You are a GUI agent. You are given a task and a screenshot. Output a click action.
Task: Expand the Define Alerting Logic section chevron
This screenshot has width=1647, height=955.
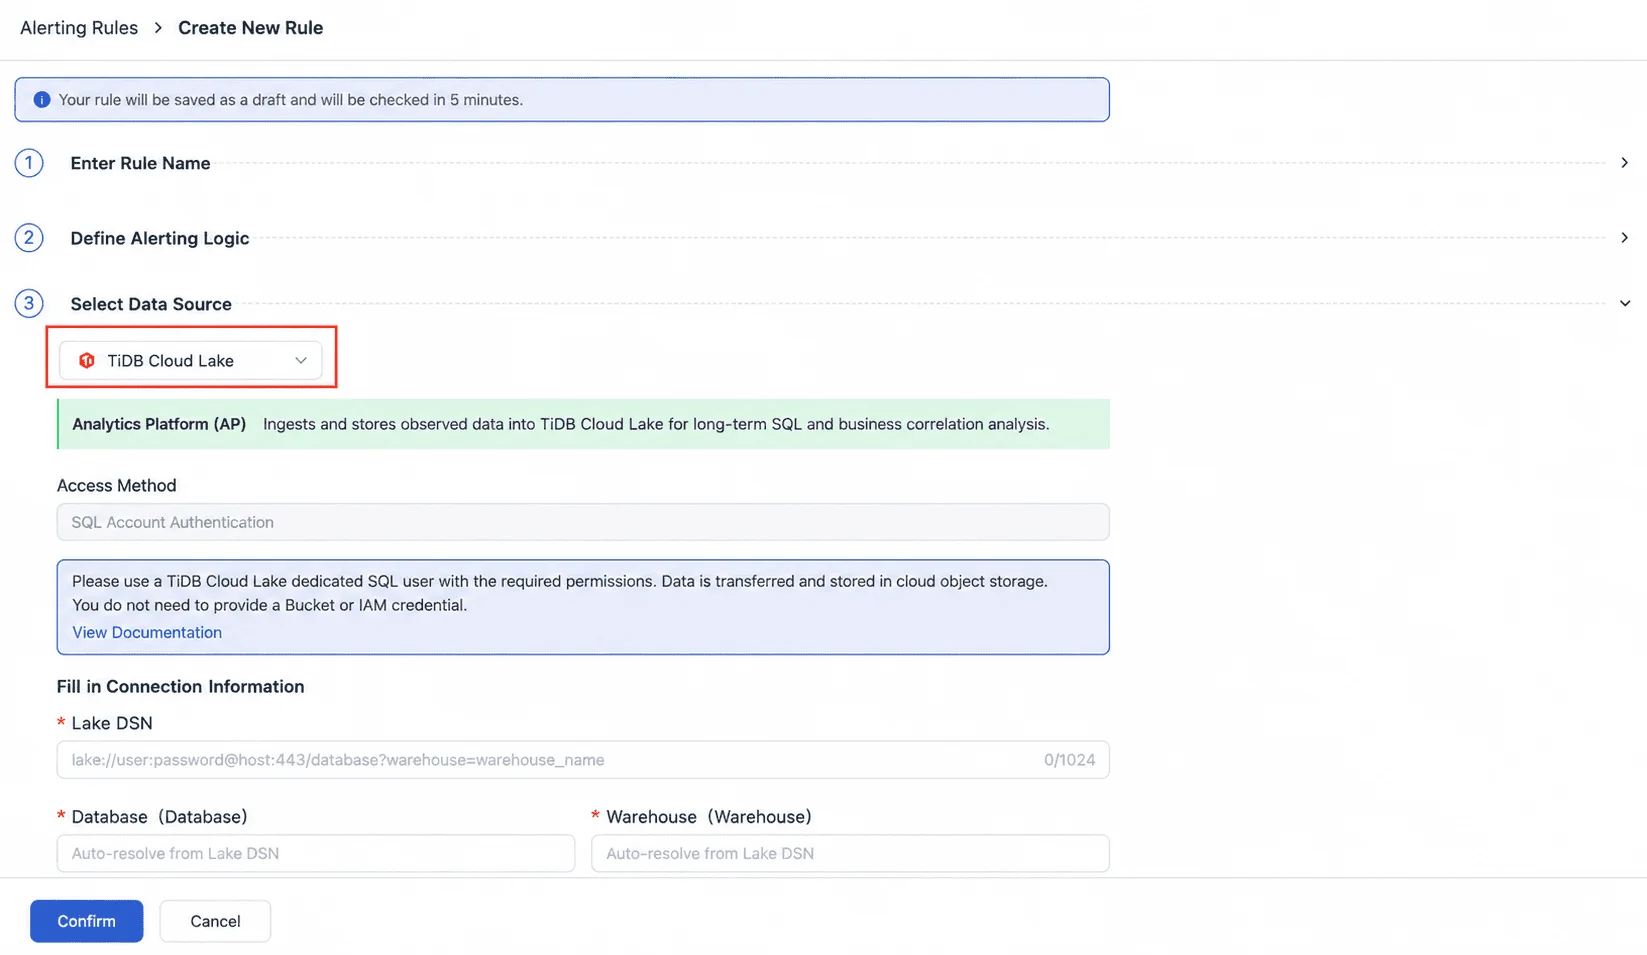click(1624, 238)
